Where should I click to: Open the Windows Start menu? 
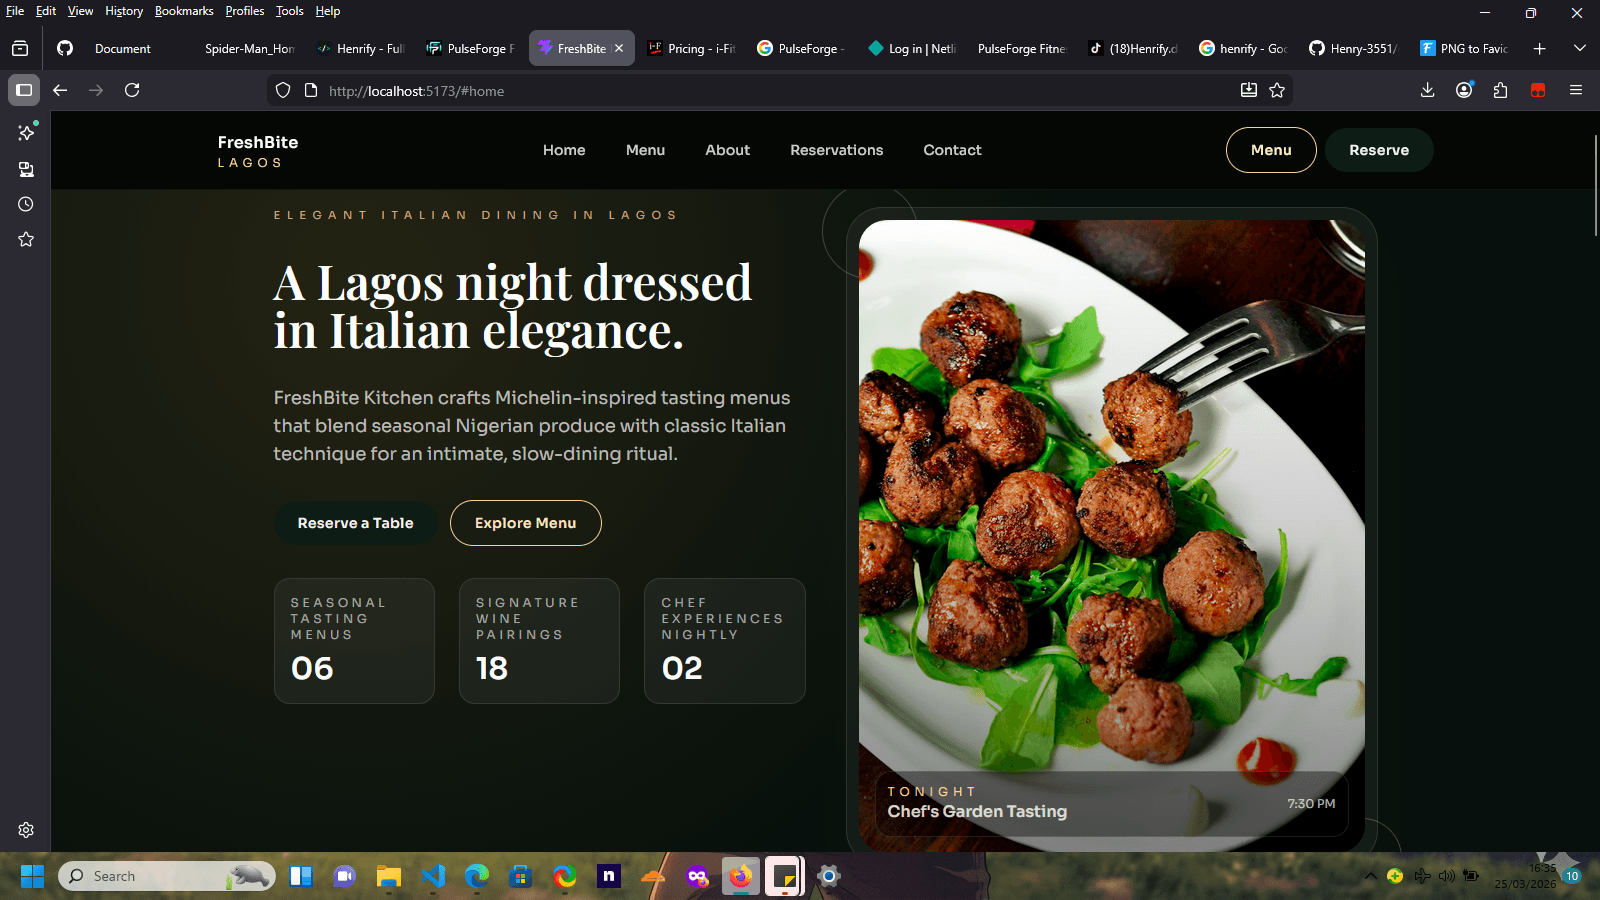32,876
